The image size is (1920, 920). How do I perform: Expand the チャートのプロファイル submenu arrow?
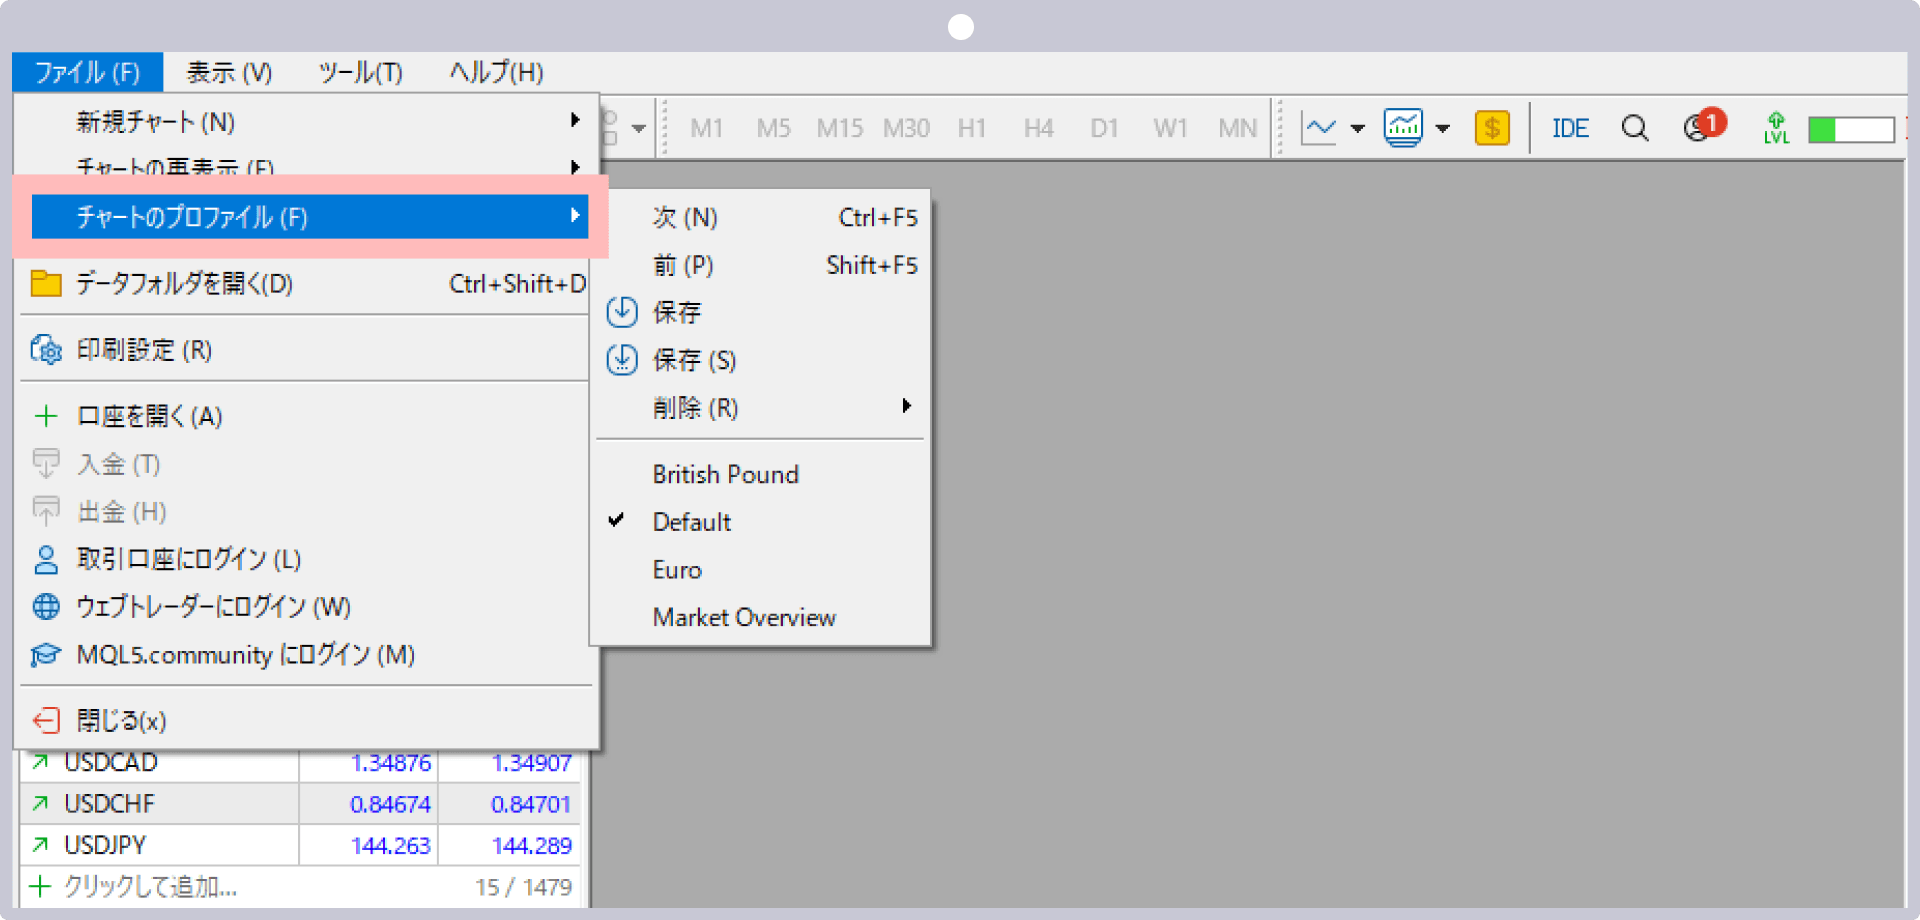[575, 215]
